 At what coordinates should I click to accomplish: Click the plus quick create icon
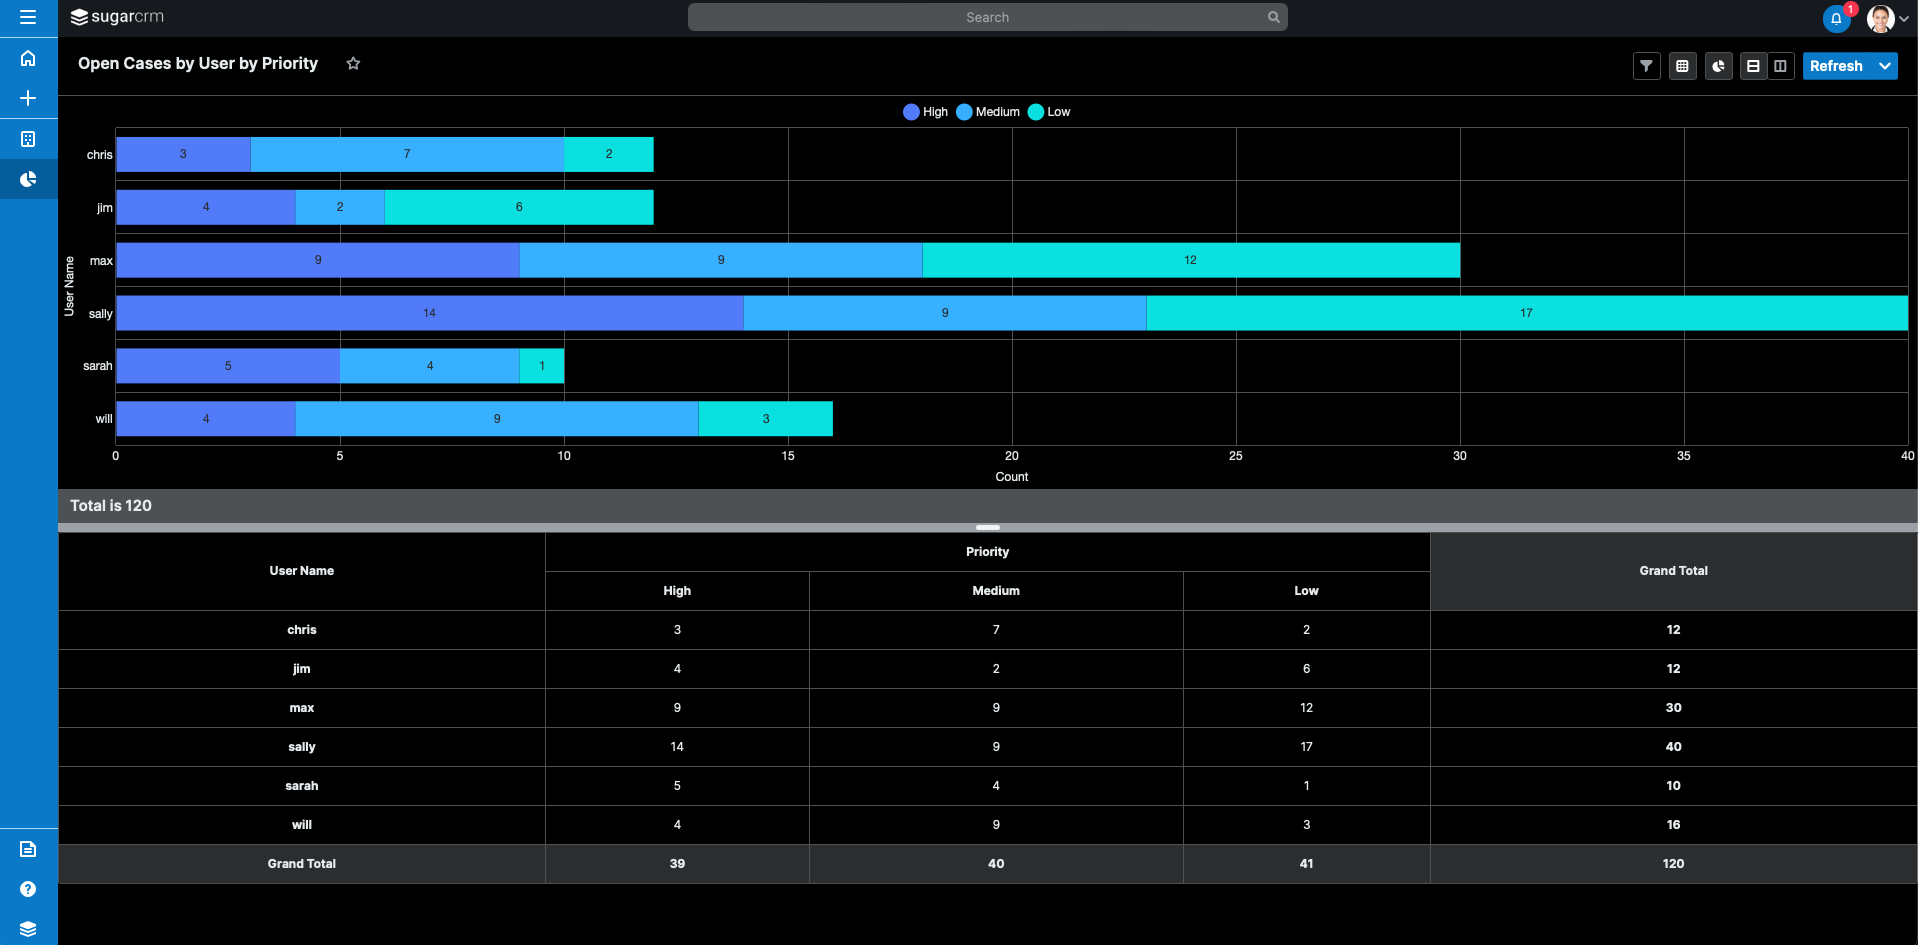(28, 98)
